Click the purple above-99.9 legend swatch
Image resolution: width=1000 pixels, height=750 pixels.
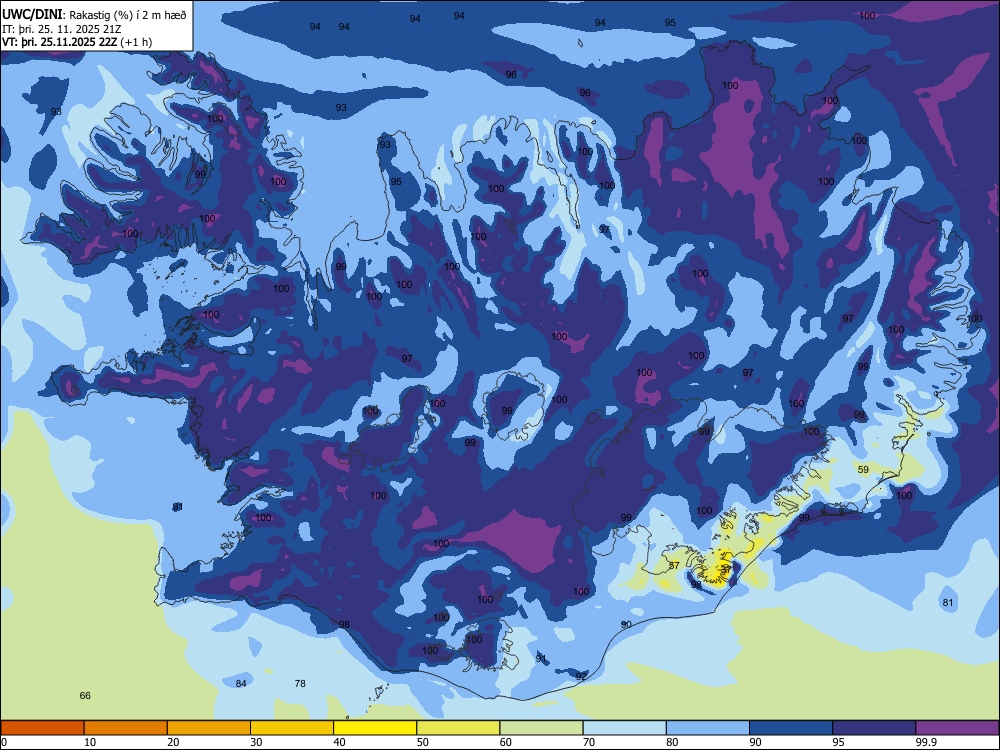click(x=957, y=728)
